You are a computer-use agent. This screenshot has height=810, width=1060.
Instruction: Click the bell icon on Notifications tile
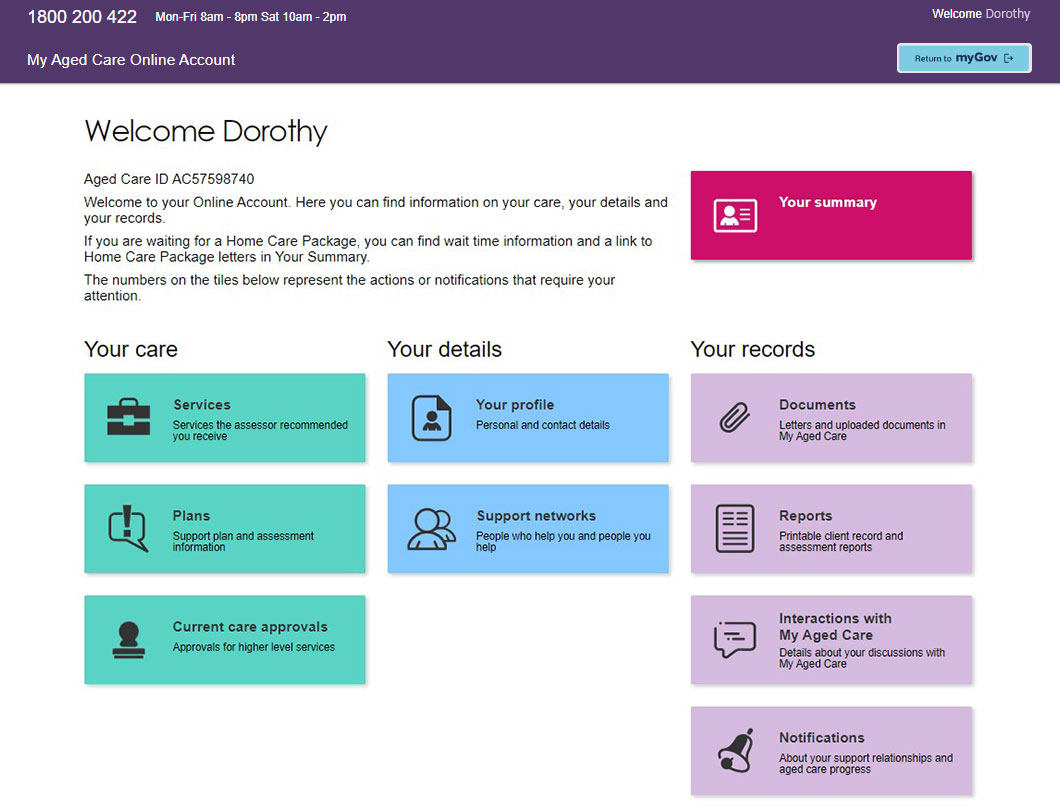coord(736,751)
